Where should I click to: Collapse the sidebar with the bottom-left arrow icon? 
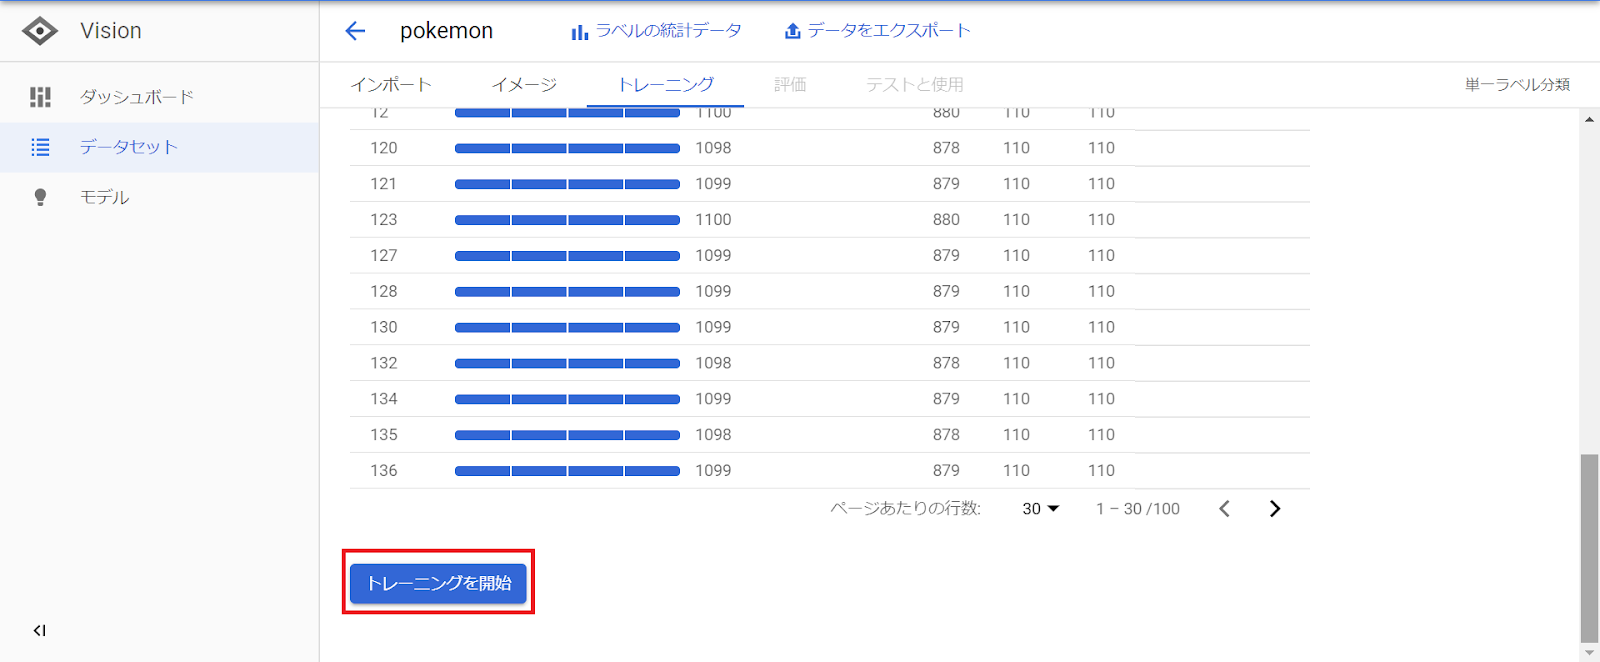click(x=39, y=630)
